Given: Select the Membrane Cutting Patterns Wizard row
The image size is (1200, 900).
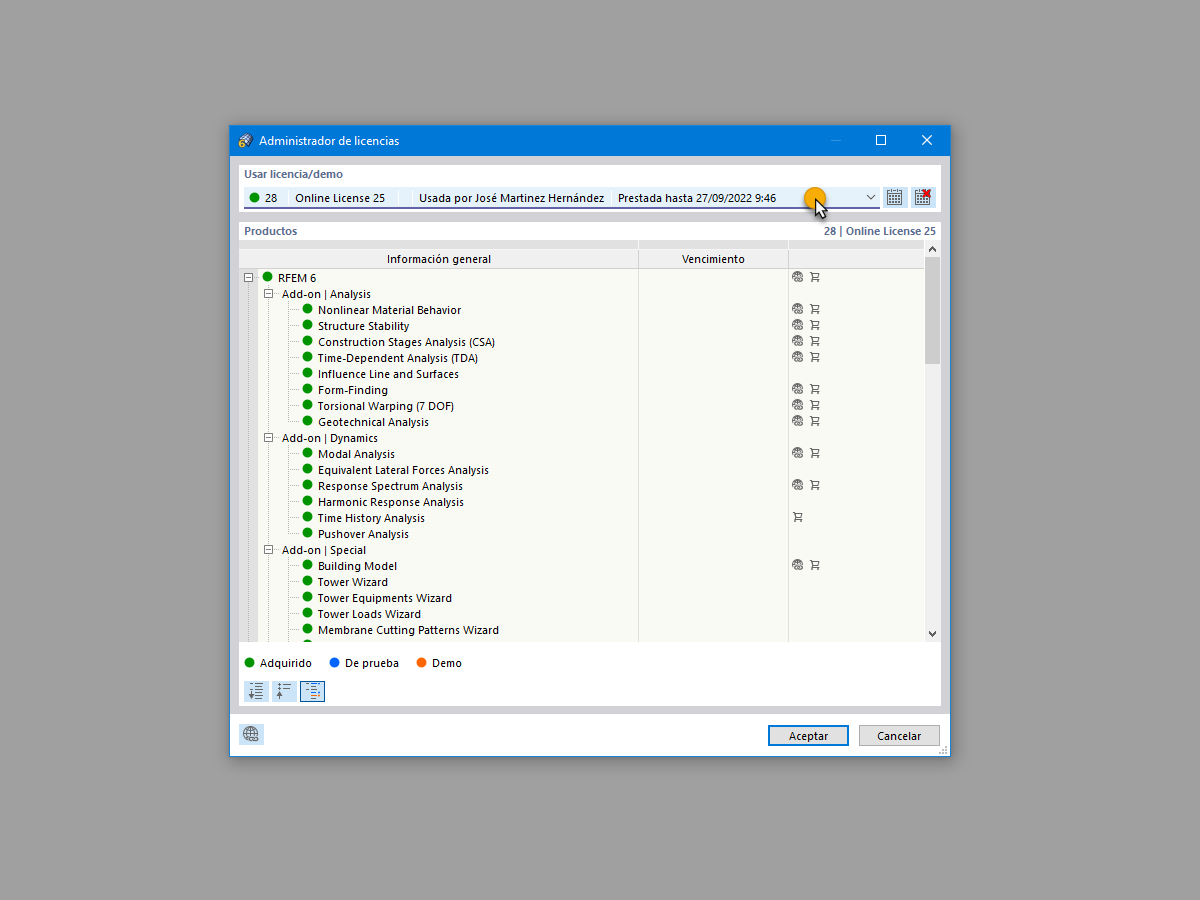Looking at the screenshot, I should click(x=408, y=630).
